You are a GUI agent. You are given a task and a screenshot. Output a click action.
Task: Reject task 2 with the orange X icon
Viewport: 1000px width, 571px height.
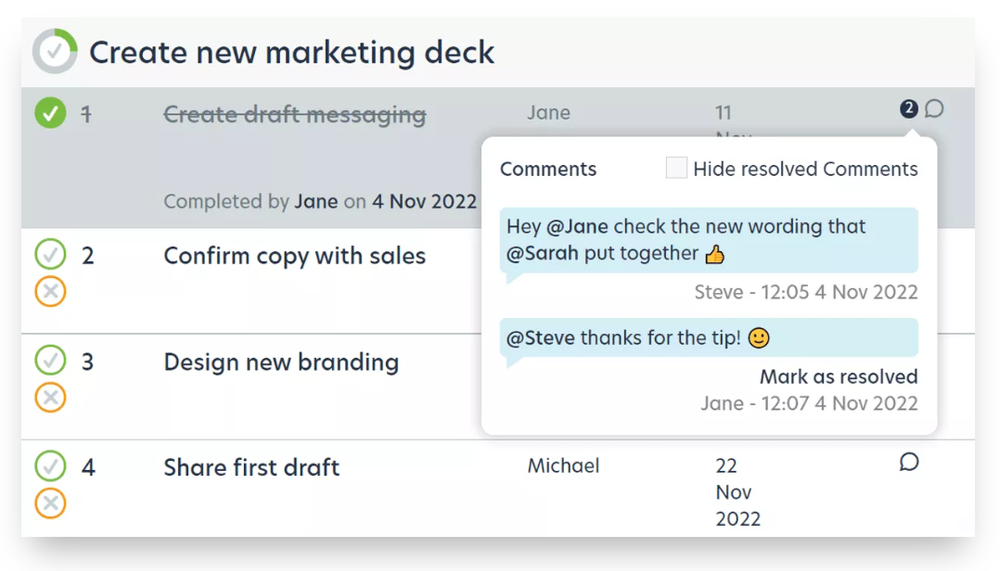pyautogui.click(x=50, y=291)
